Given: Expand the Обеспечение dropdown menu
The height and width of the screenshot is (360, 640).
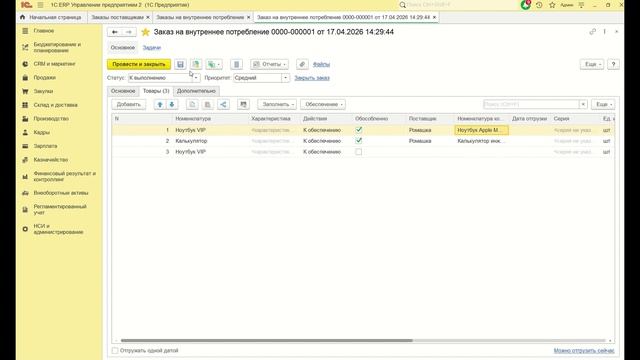Looking at the screenshot, I should pyautogui.click(x=323, y=104).
